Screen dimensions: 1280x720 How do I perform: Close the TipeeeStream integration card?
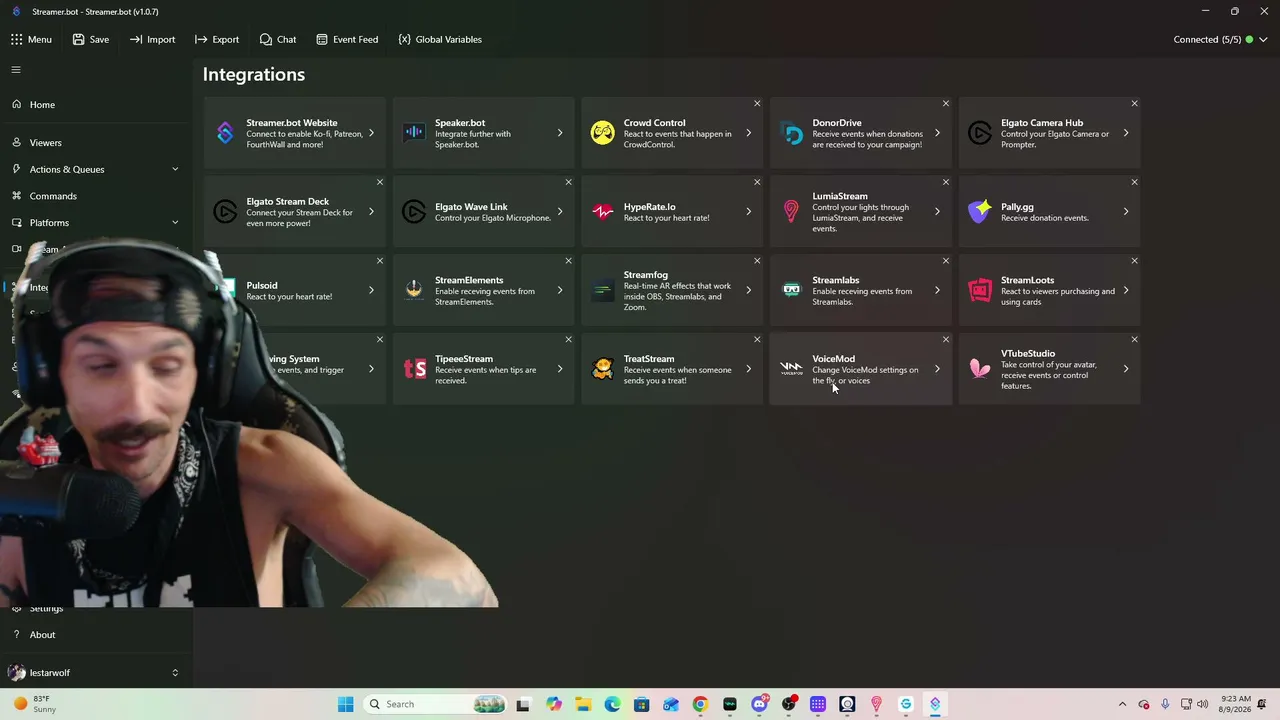pos(569,340)
